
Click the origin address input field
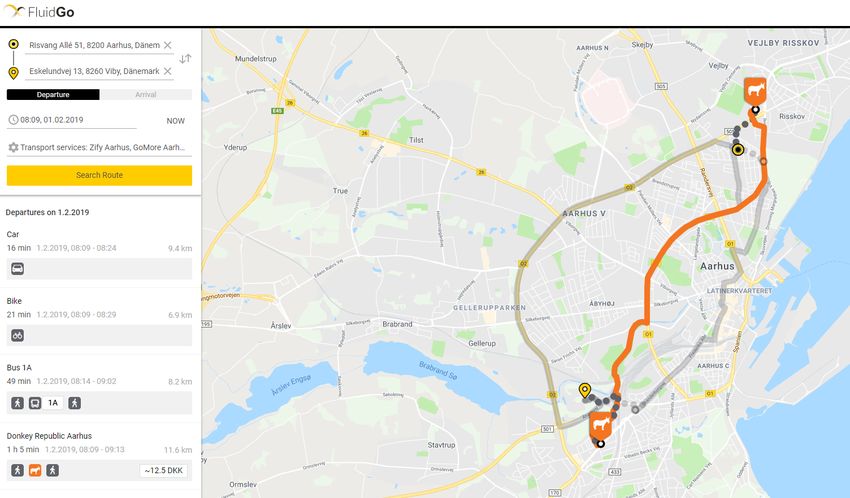click(x=94, y=45)
